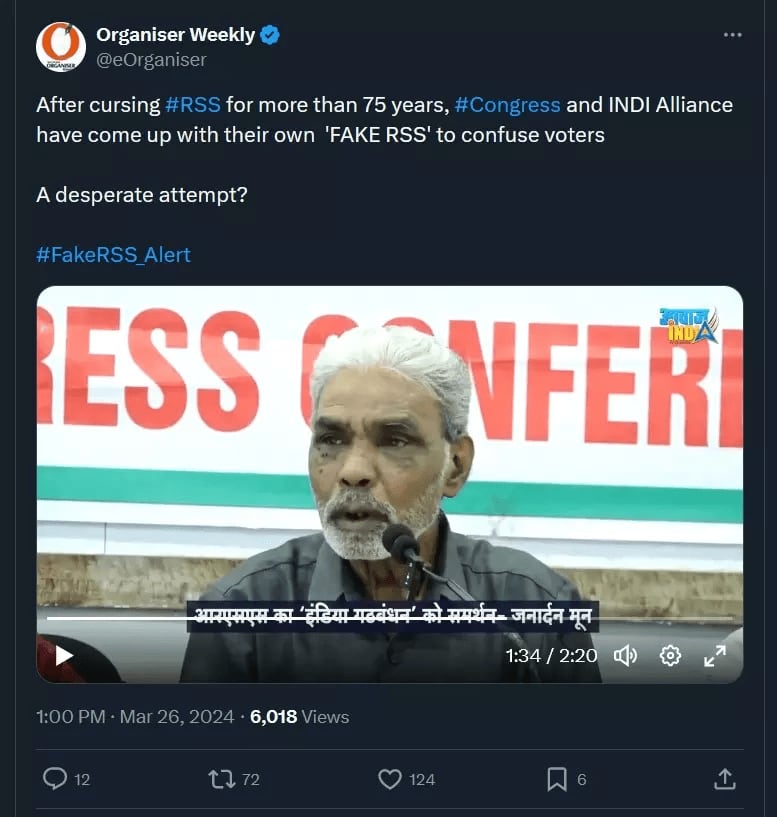Click Organiser Weekly profile avatar
This screenshot has height=817, width=777.
(61, 47)
